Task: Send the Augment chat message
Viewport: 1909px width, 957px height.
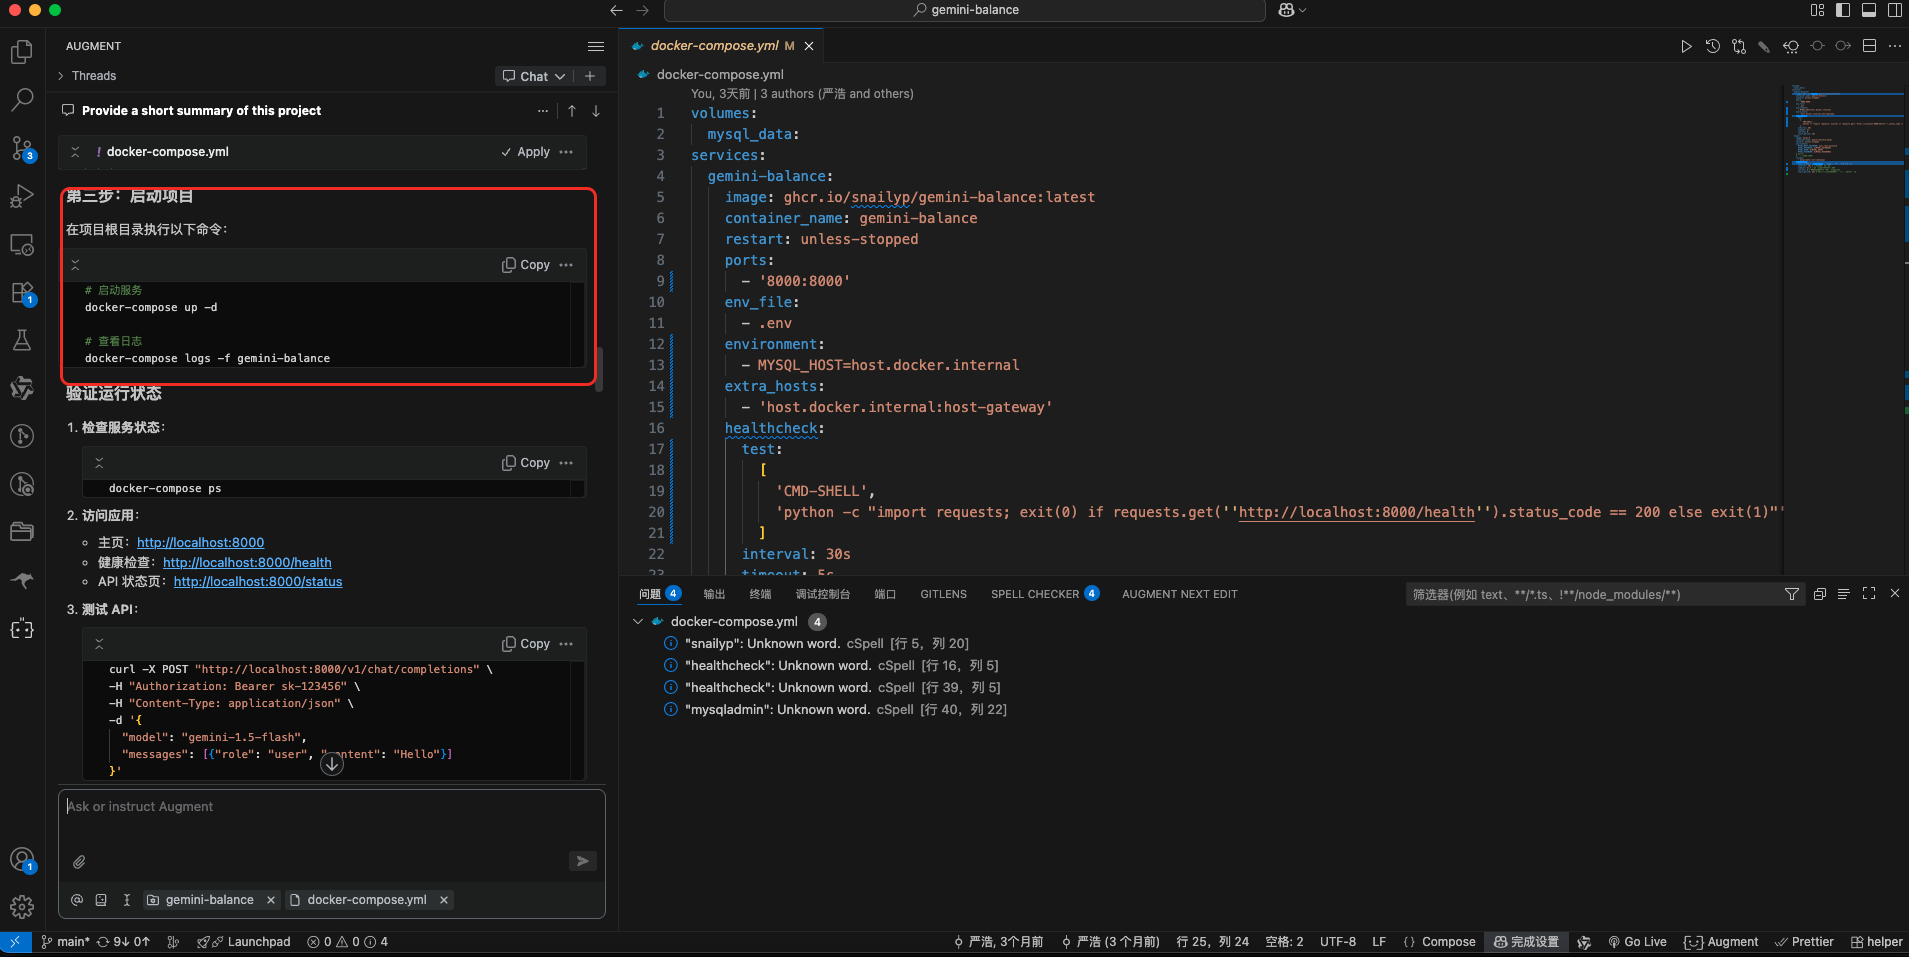Action: [583, 861]
